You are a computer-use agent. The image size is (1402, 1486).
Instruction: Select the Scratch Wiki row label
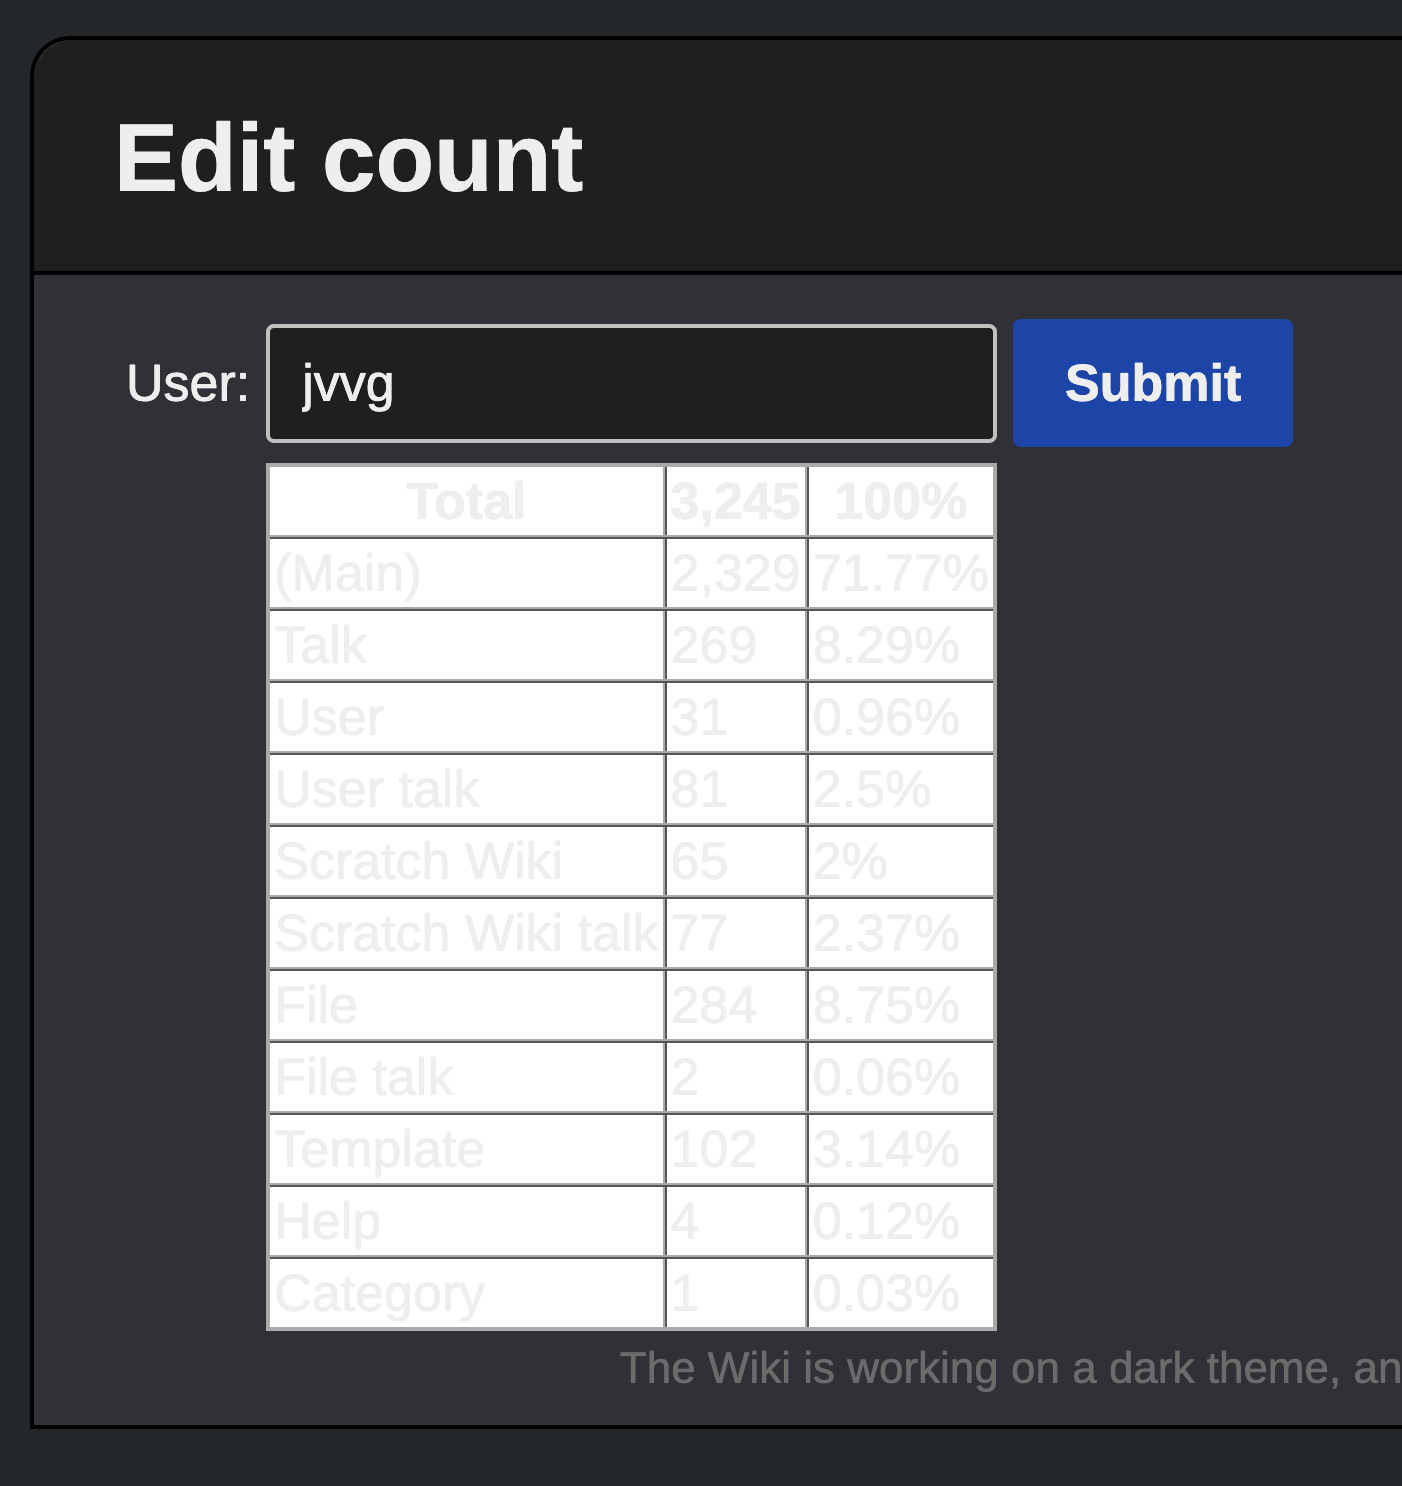(467, 861)
